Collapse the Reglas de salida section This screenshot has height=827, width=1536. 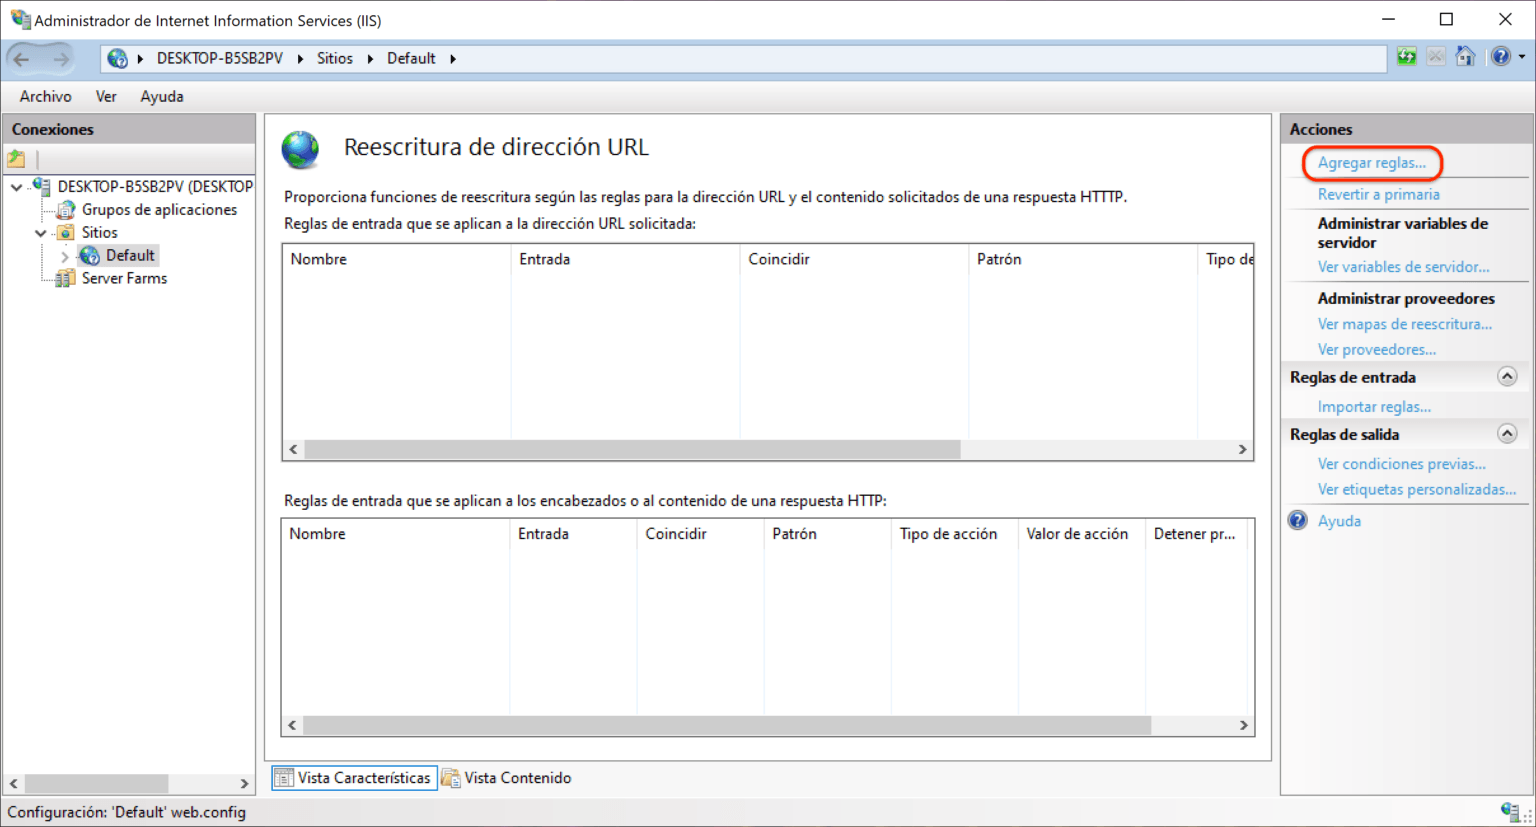click(1507, 434)
